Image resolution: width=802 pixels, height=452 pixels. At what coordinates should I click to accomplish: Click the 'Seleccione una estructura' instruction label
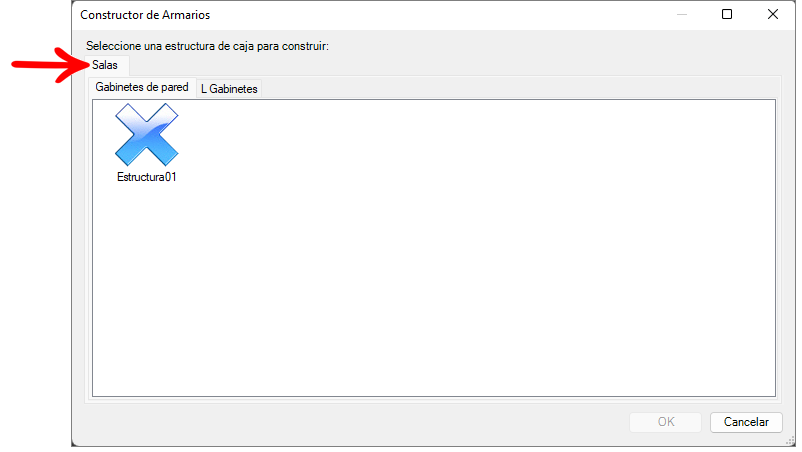pyautogui.click(x=207, y=46)
